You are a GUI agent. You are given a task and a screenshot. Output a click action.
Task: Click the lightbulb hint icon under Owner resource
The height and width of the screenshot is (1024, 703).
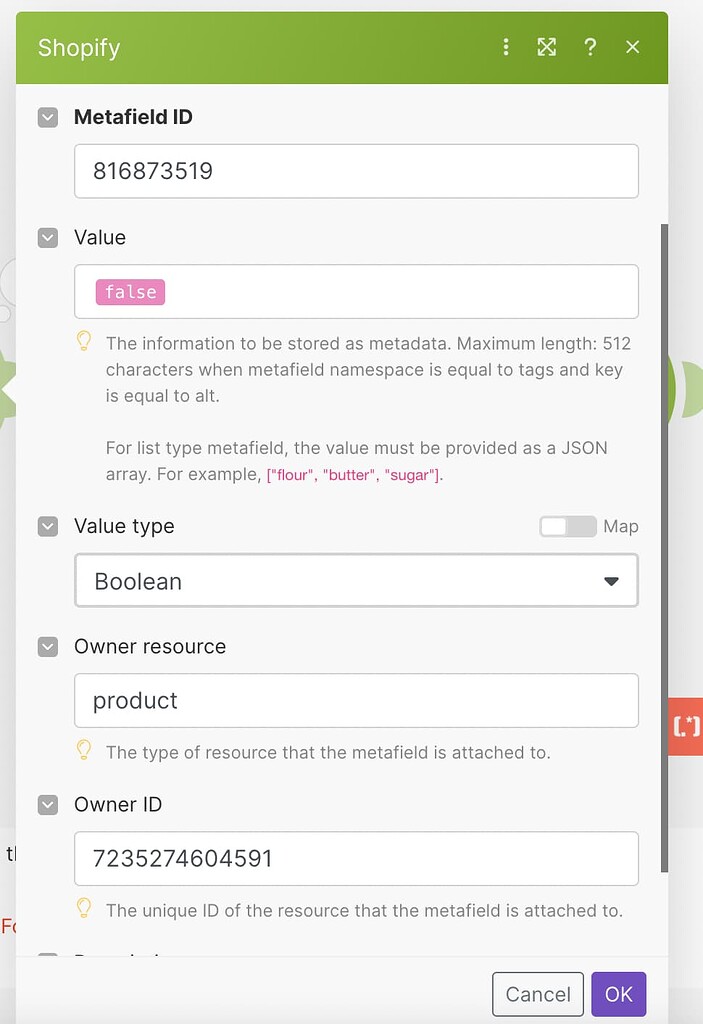point(84,750)
